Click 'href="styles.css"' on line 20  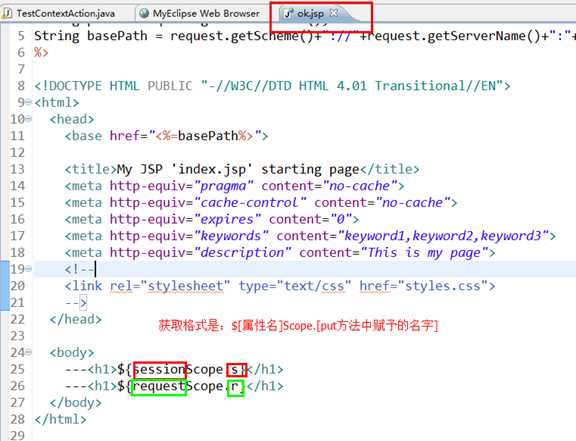(424, 286)
